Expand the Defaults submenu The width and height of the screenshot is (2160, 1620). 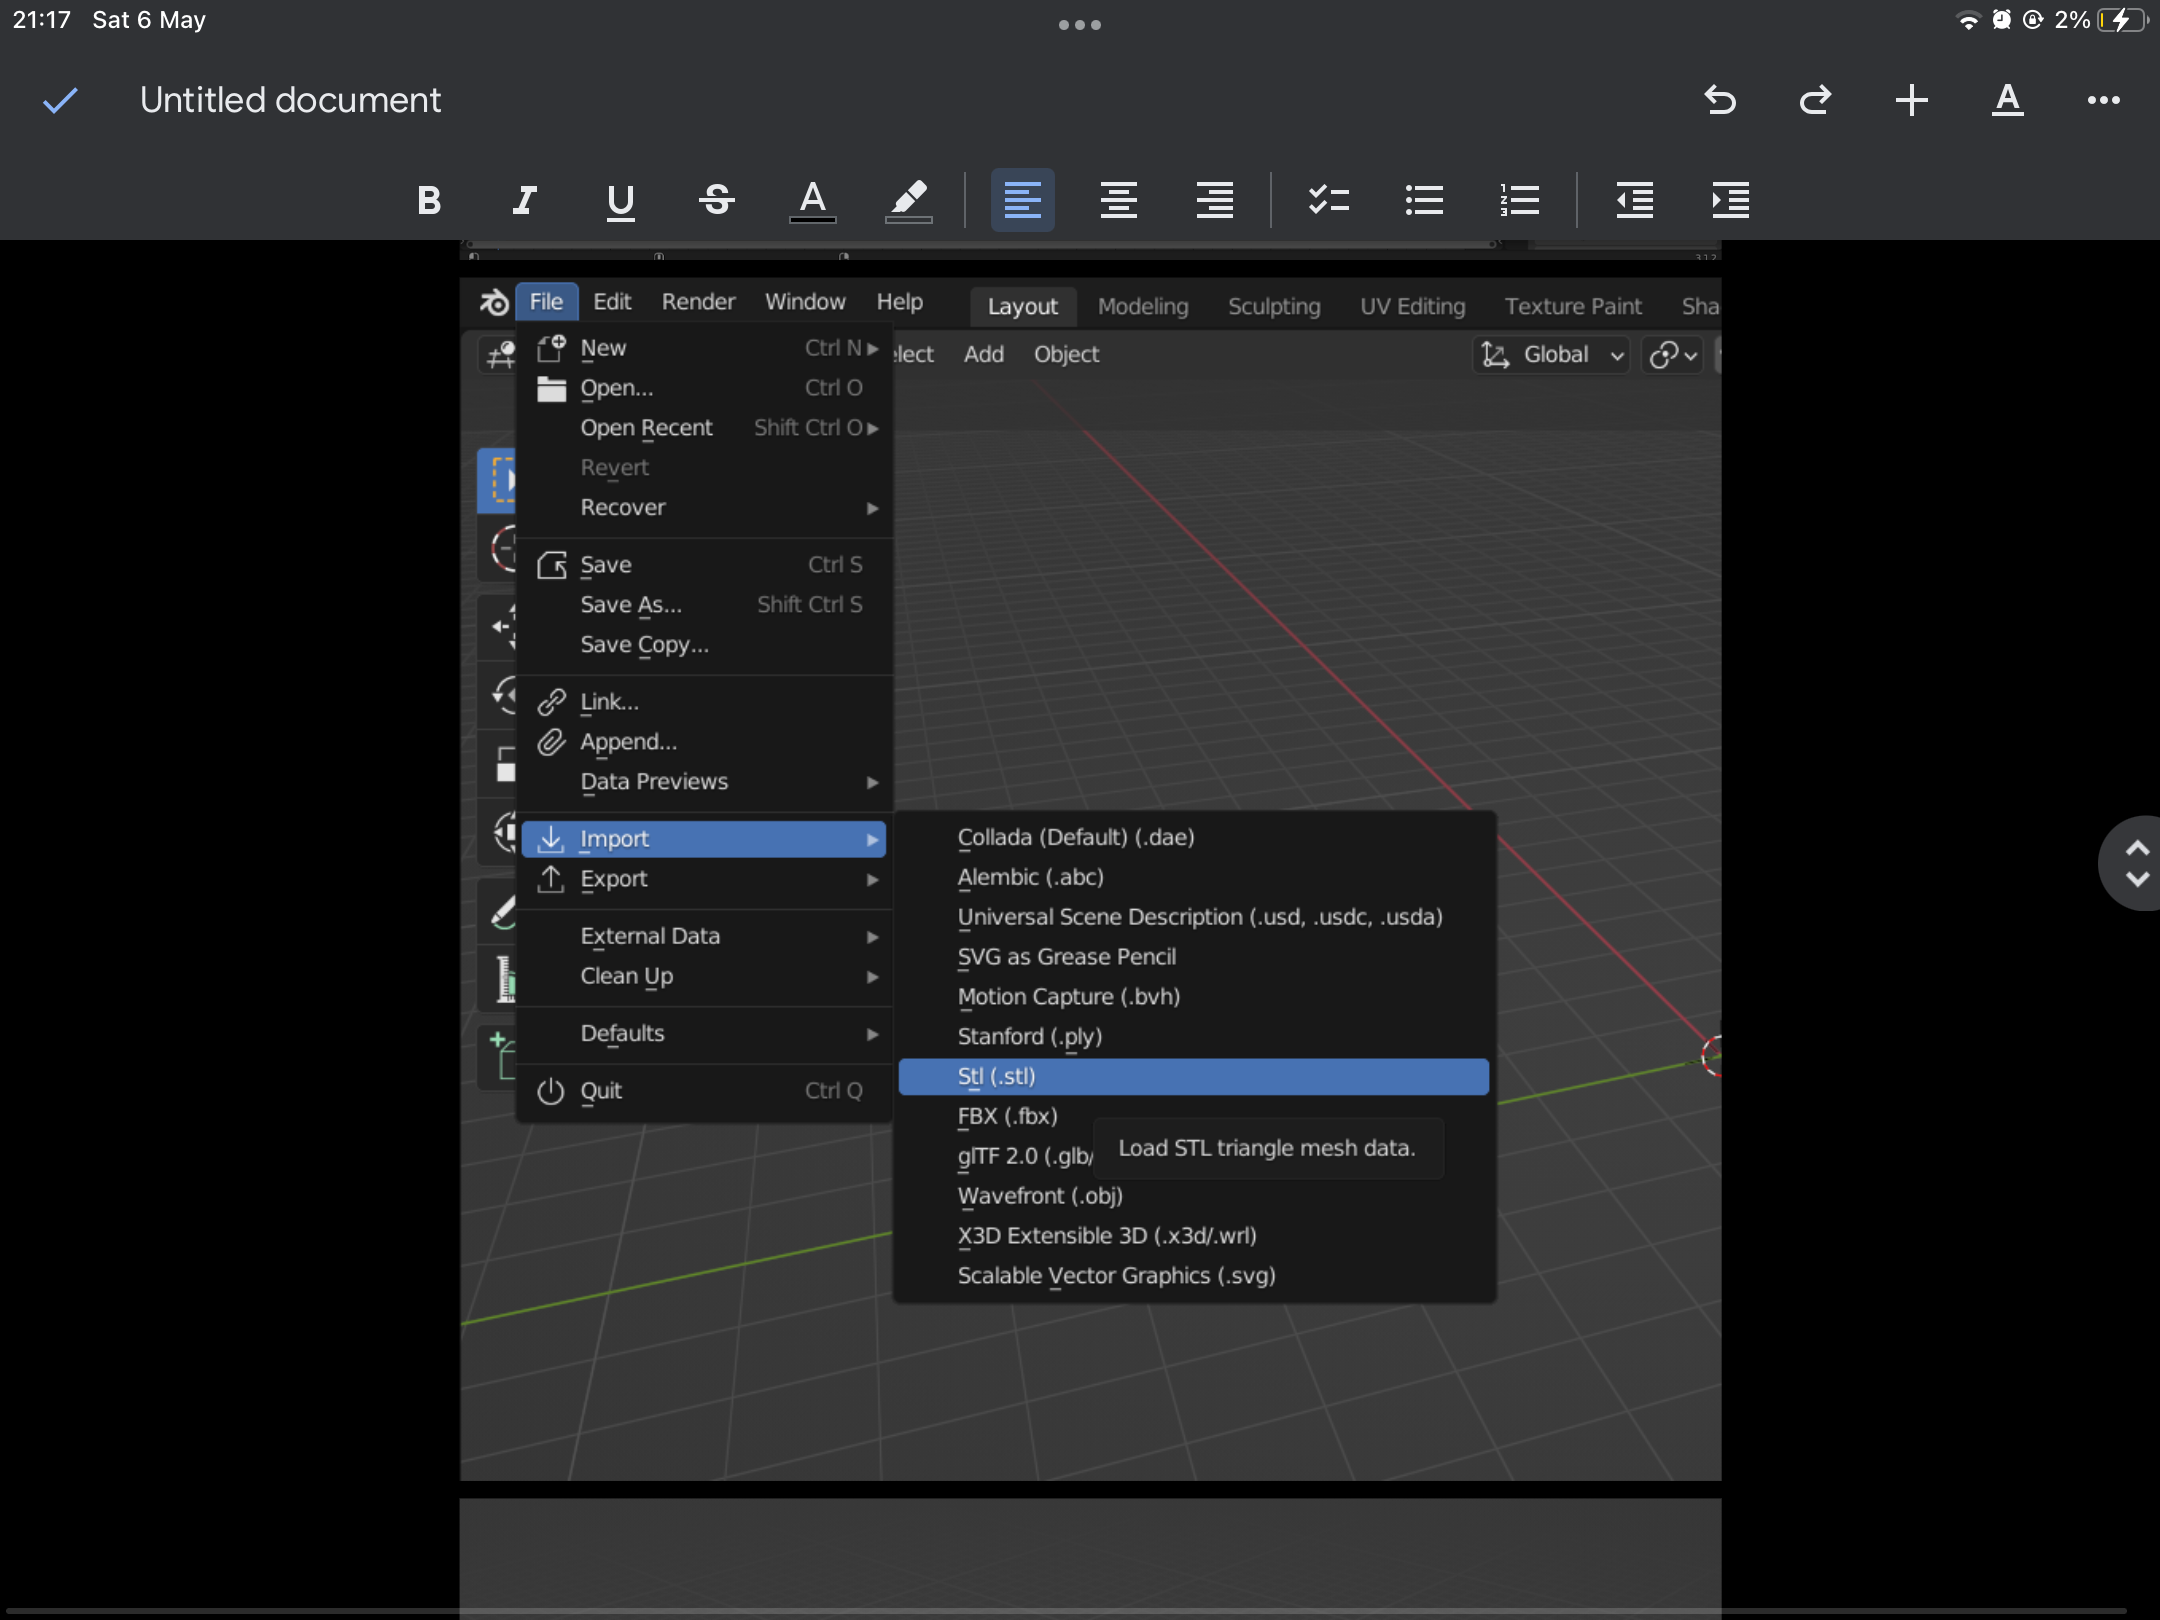pyautogui.click(x=706, y=1033)
